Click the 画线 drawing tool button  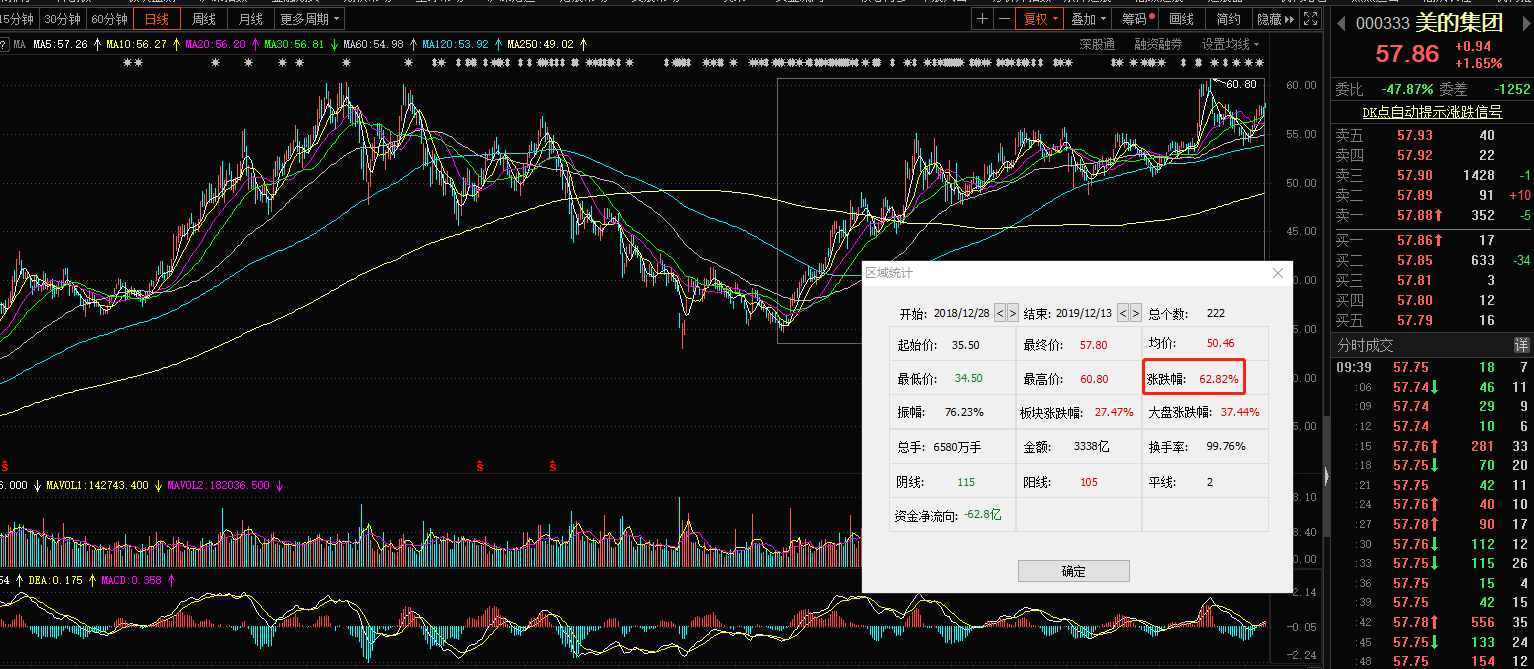coord(1182,19)
